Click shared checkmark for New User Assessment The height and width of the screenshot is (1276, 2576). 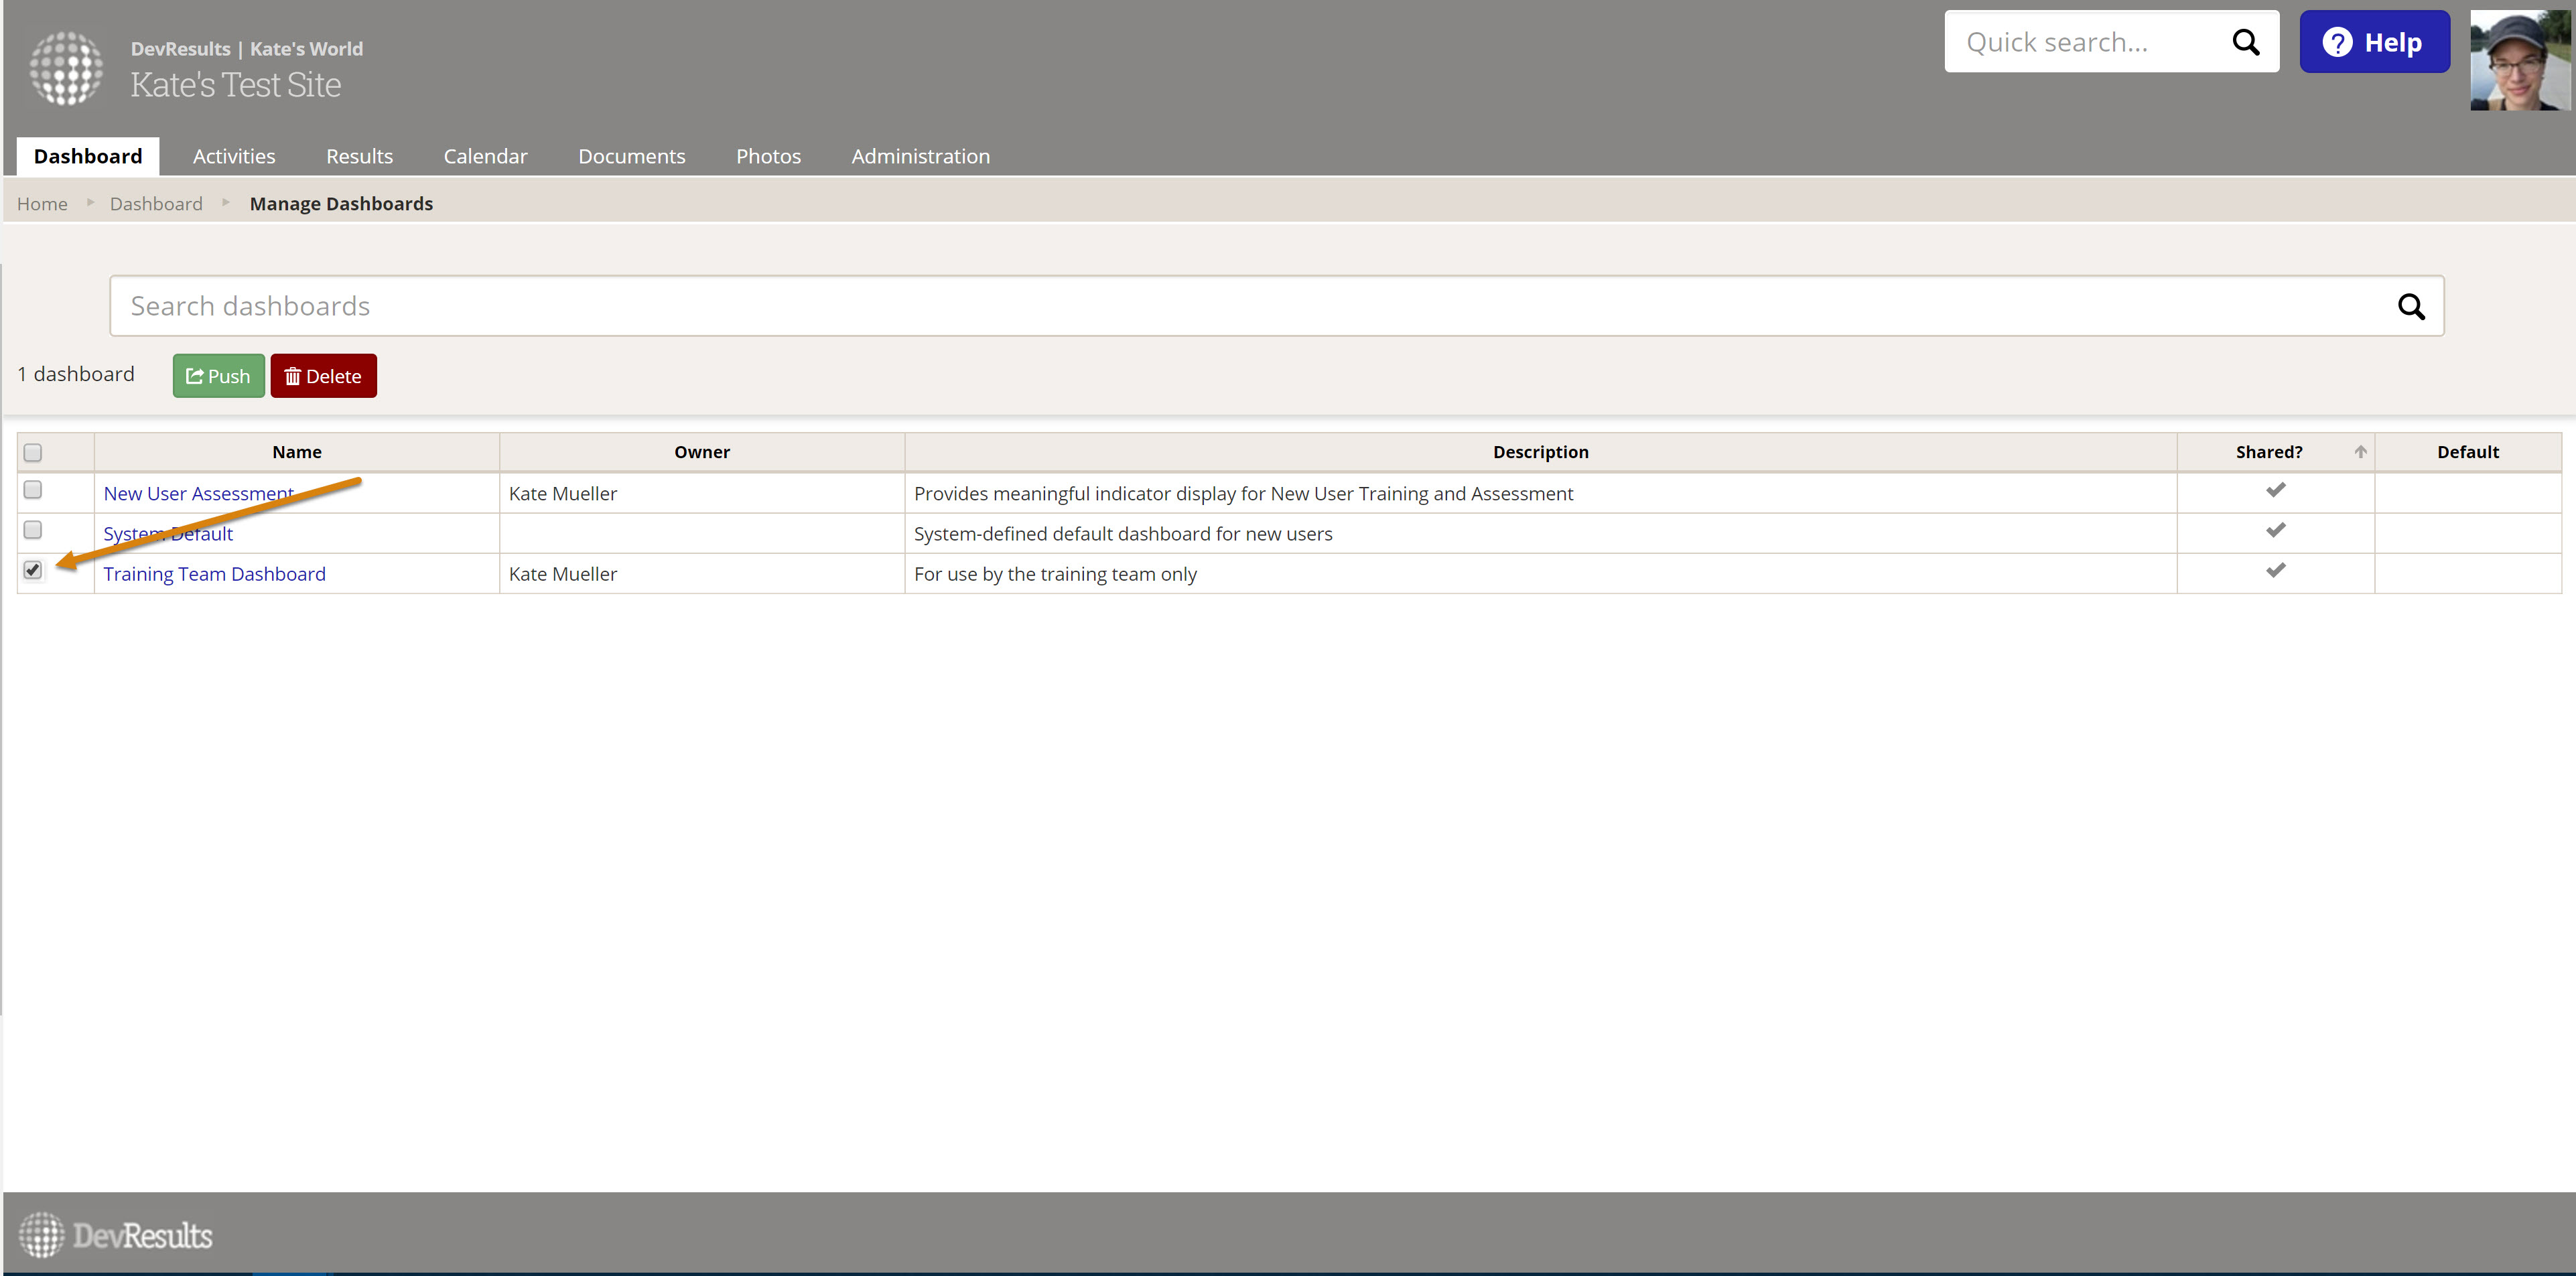click(x=2275, y=490)
